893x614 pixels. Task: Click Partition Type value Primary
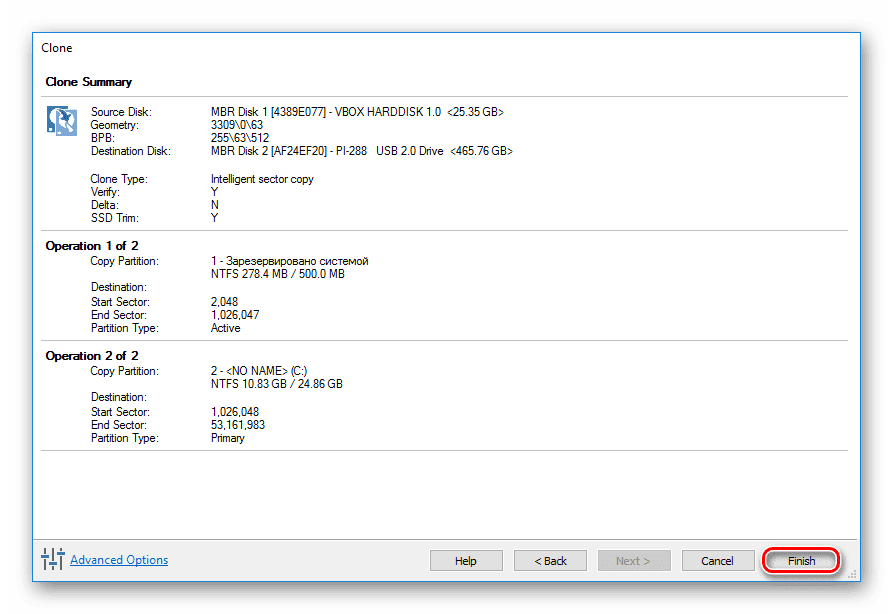coord(227,438)
